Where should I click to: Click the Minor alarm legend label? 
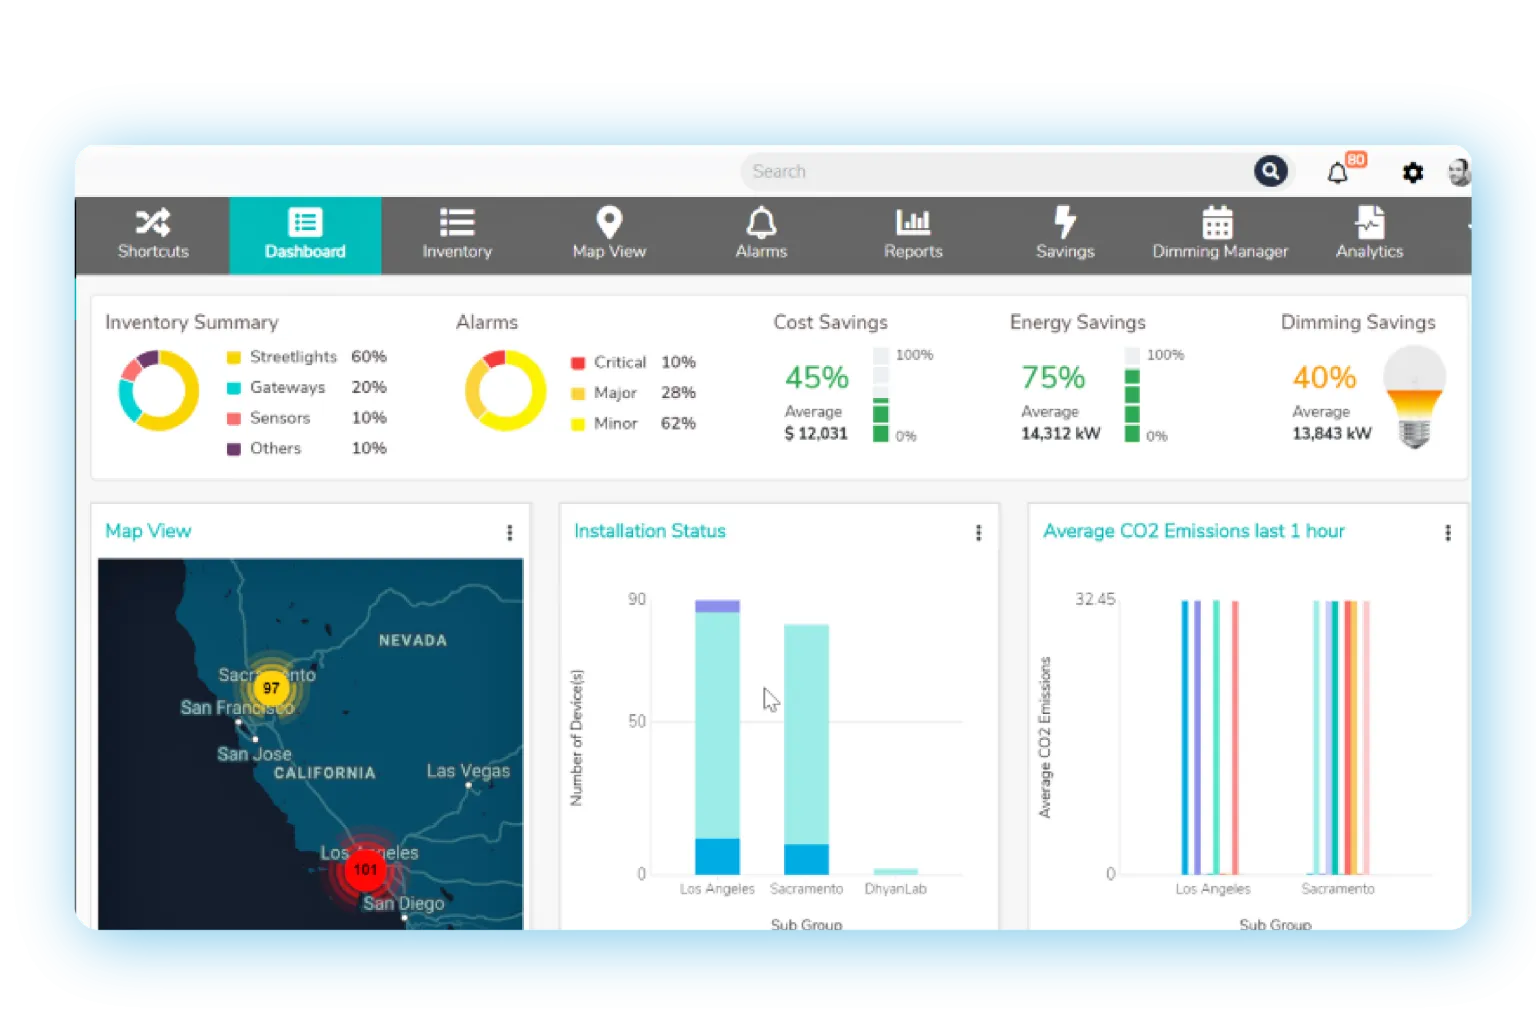click(x=616, y=424)
